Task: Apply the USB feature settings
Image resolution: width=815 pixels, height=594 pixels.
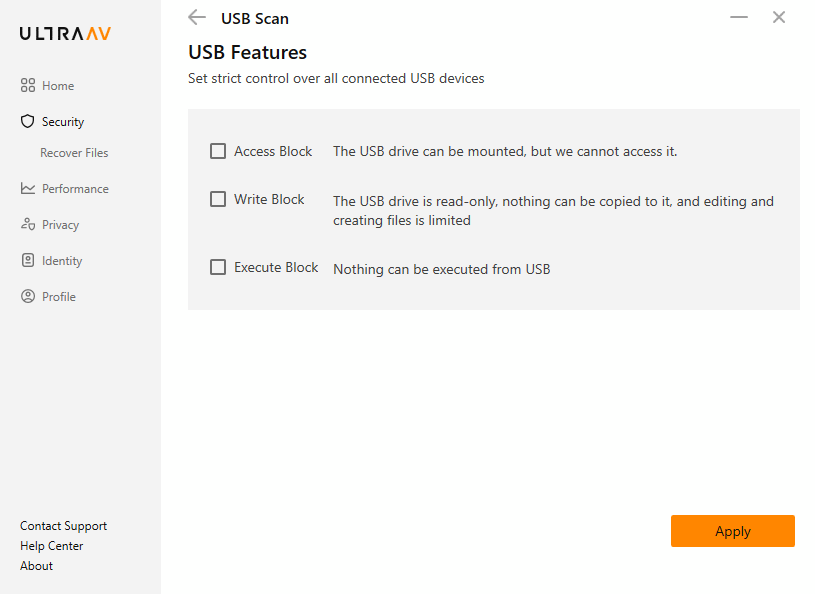Action: [x=732, y=531]
